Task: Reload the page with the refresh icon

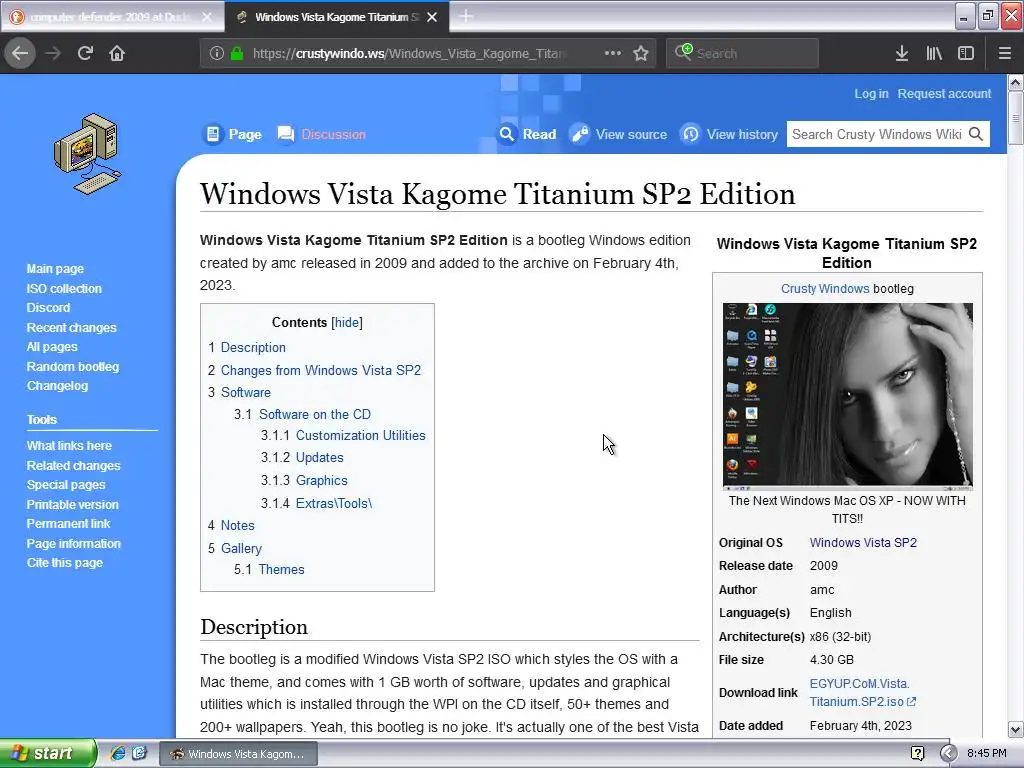Action: coord(85,53)
